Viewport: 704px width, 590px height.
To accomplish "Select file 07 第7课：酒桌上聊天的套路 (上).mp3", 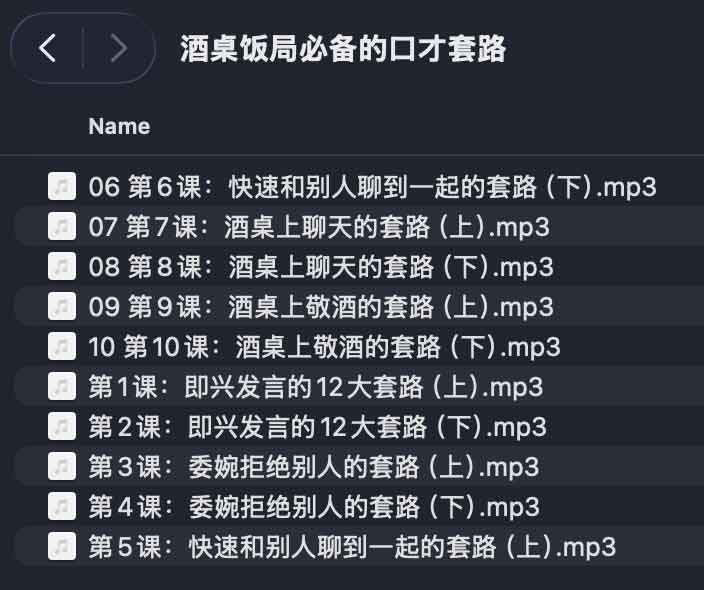I will pos(319,226).
